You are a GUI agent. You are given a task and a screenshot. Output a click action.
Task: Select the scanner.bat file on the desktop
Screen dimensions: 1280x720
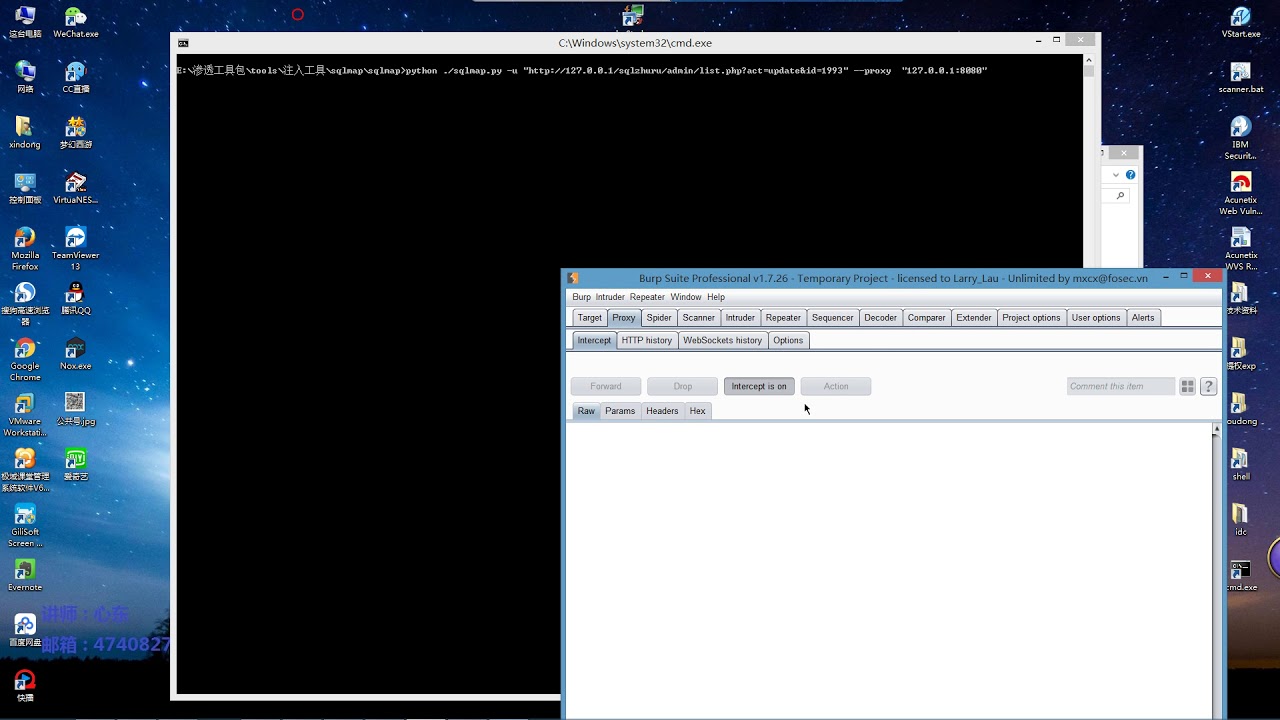pos(1241,77)
